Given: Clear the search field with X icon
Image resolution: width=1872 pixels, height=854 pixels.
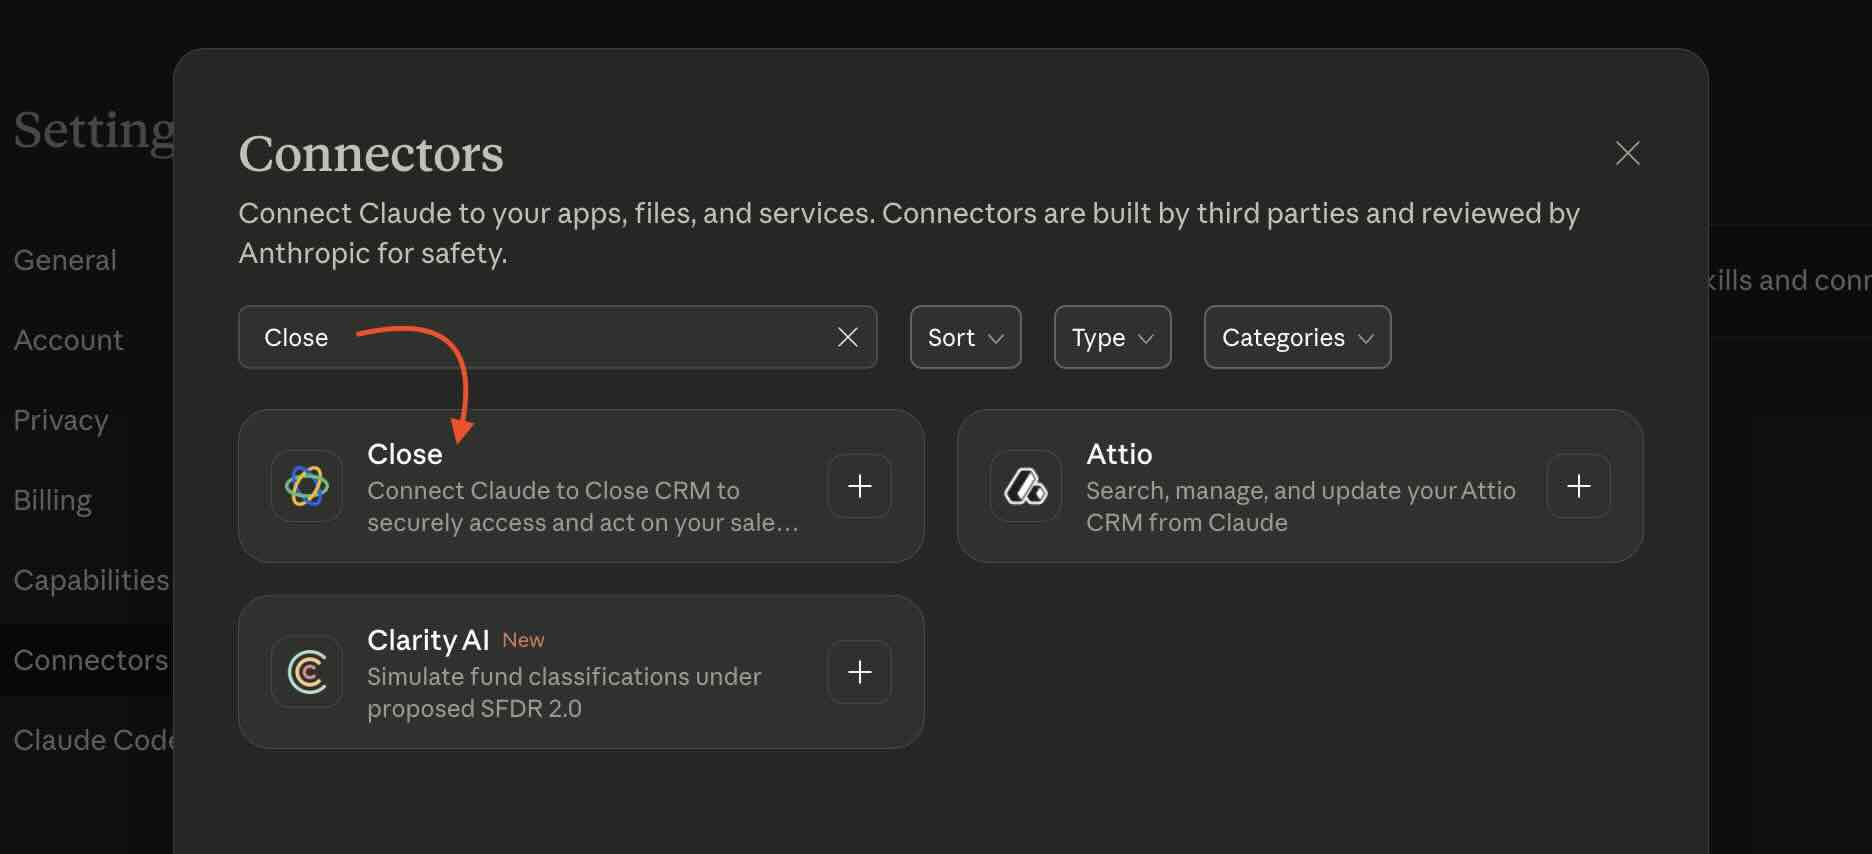Looking at the screenshot, I should 847,338.
